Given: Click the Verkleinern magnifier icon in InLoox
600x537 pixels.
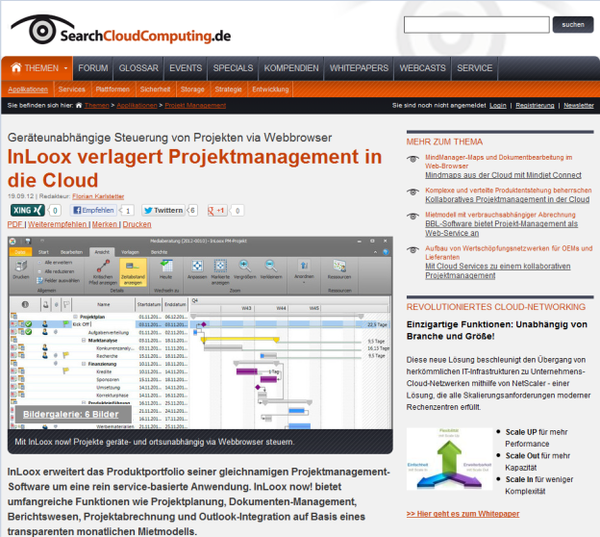Looking at the screenshot, I should coord(271,265).
